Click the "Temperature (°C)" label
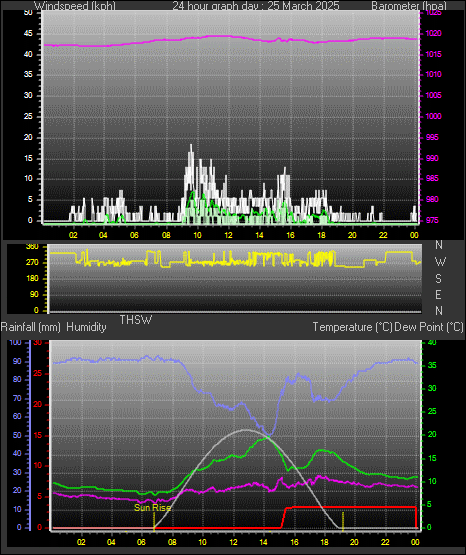Viewport: 466px width, 555px height. [x=353, y=327]
